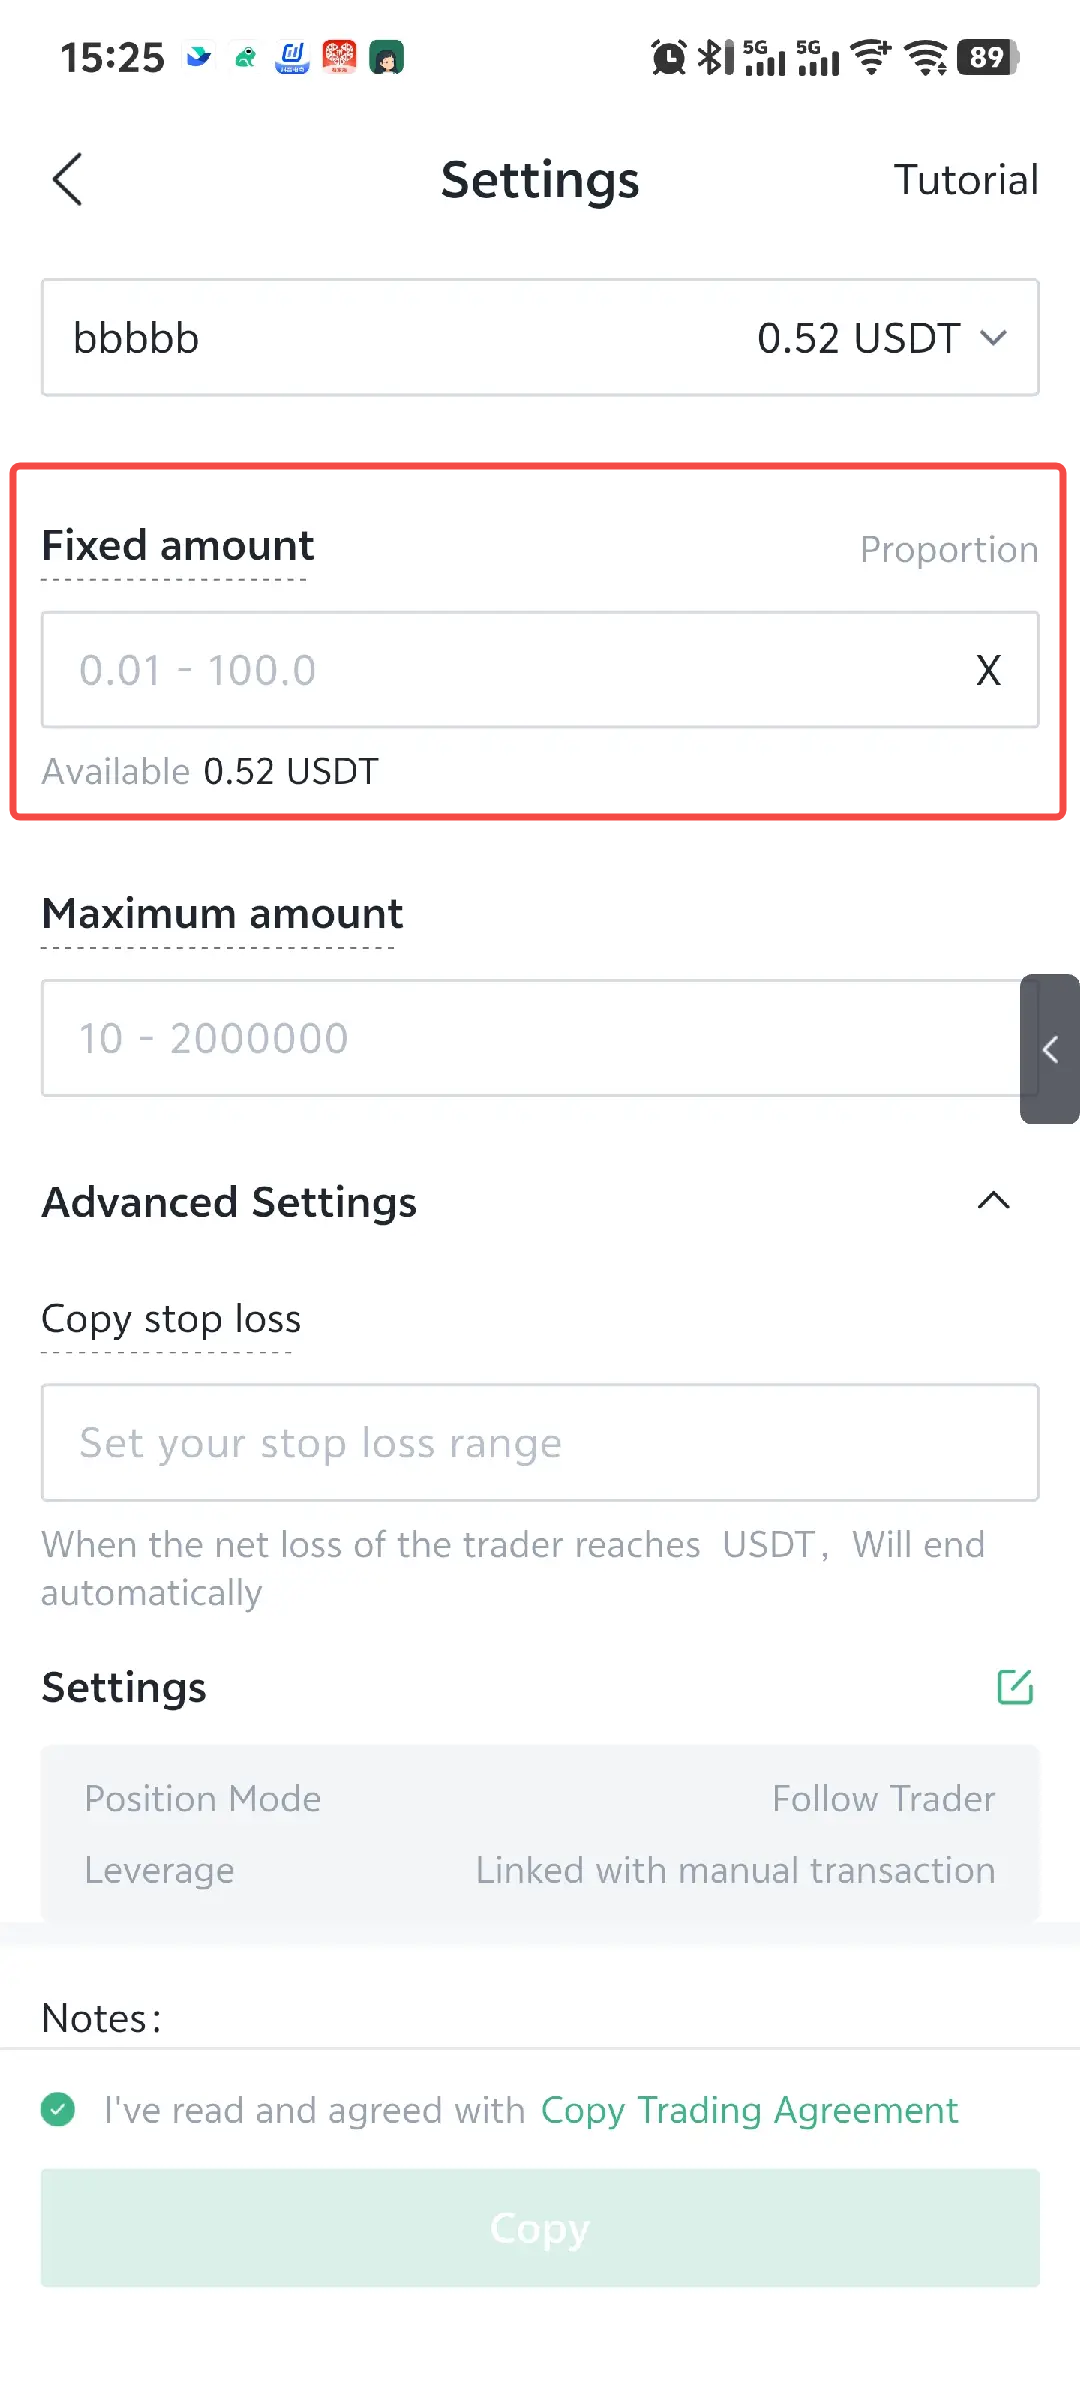This screenshot has width=1080, height=2400.
Task: Tap the alarm icon in status bar
Action: [668, 58]
